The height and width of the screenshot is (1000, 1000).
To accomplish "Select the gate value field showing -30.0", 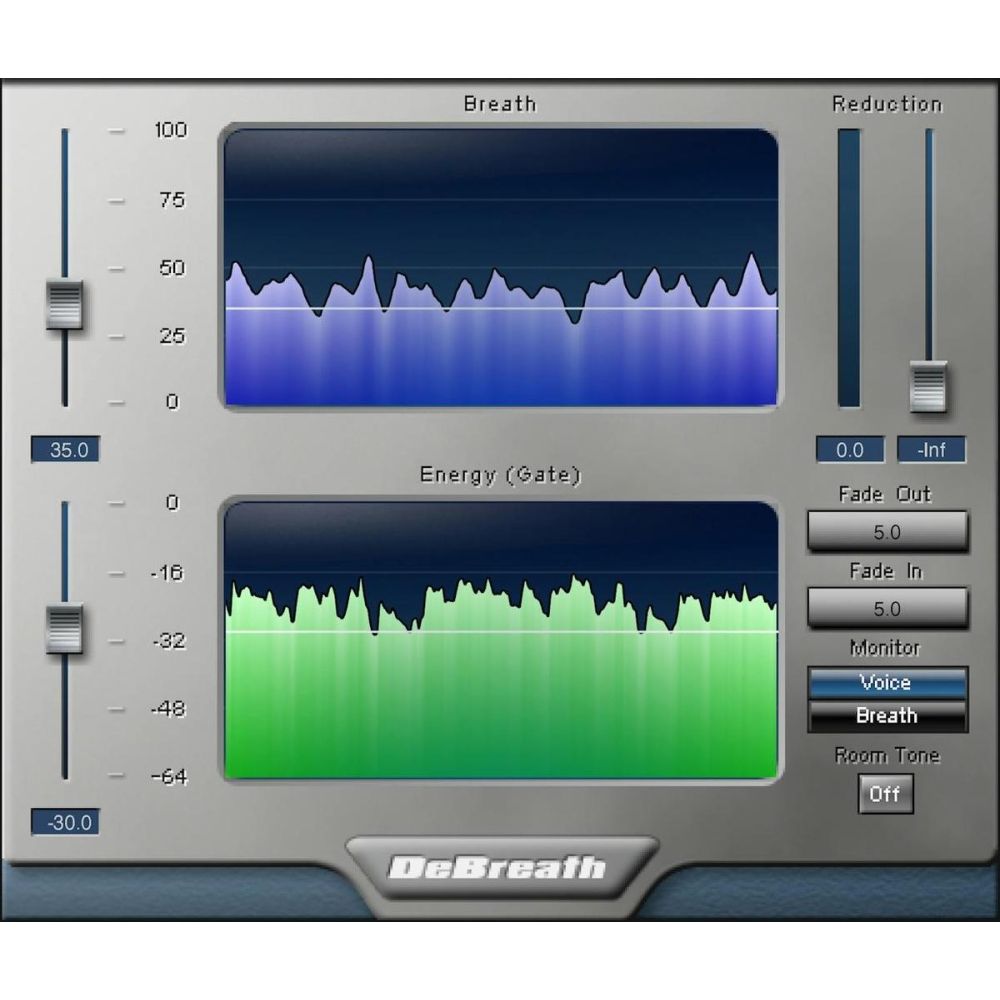I will (x=65, y=822).
